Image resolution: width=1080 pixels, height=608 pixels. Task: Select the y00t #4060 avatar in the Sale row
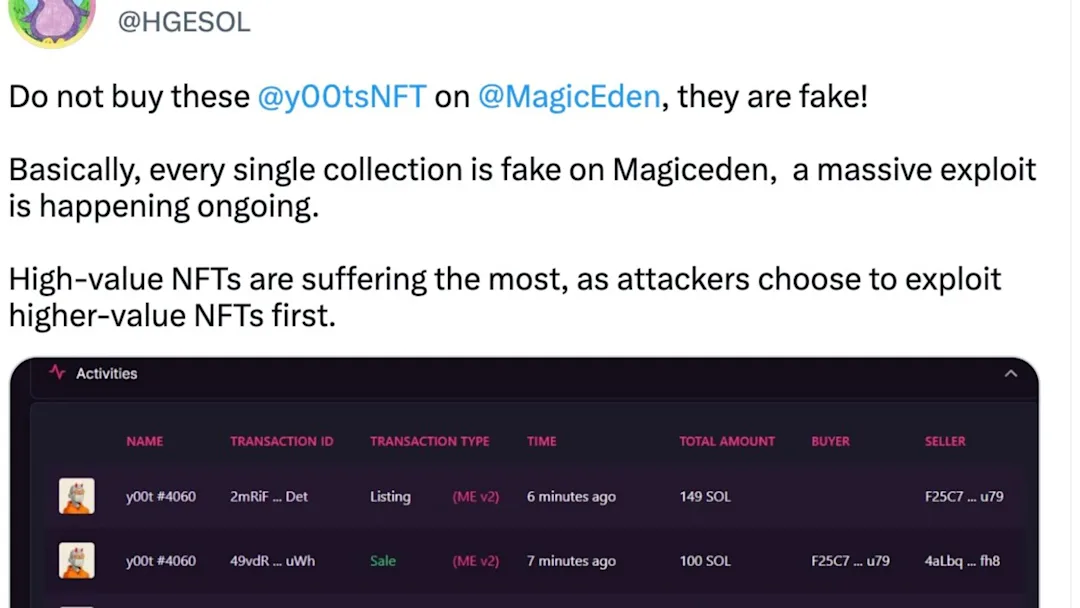[x=77, y=561]
